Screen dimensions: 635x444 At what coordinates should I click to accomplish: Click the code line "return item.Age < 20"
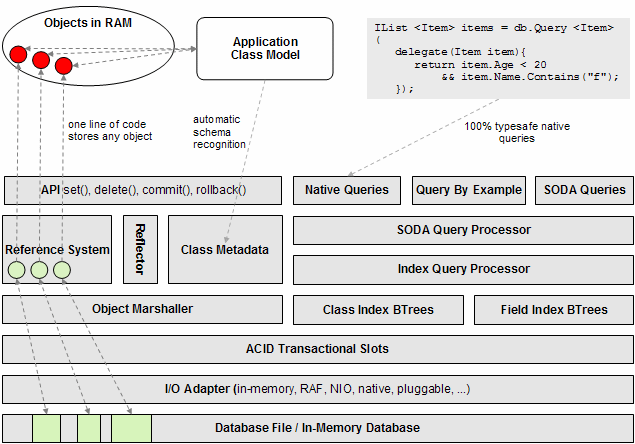(480, 65)
